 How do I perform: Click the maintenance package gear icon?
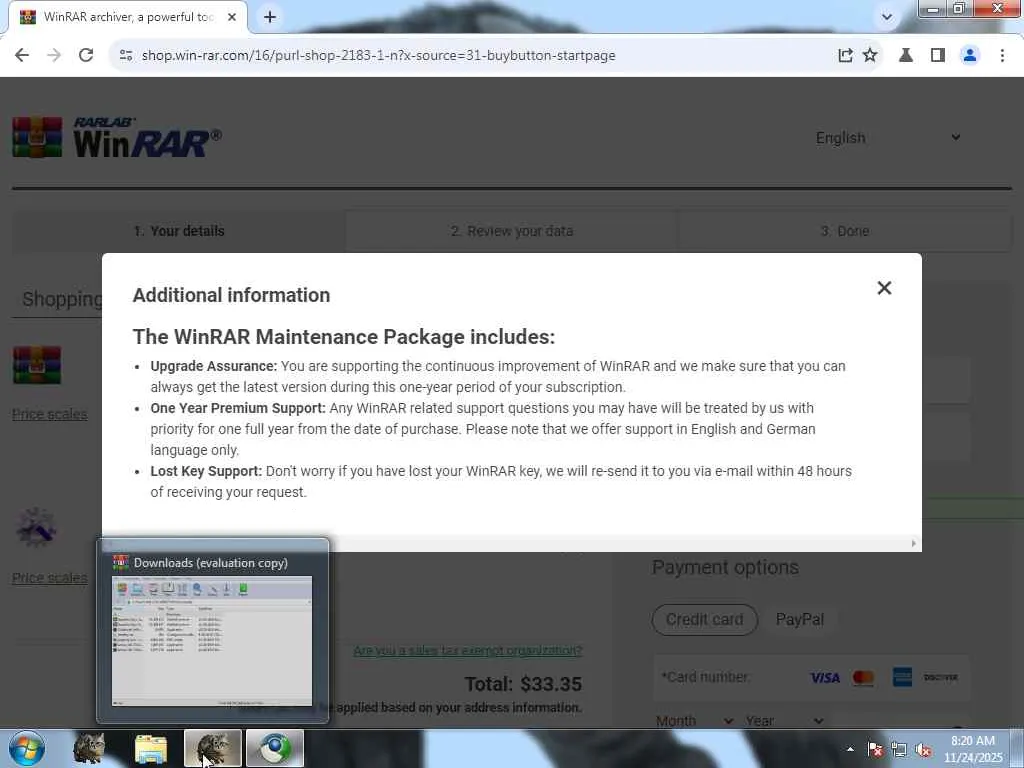pyautogui.click(x=37, y=527)
